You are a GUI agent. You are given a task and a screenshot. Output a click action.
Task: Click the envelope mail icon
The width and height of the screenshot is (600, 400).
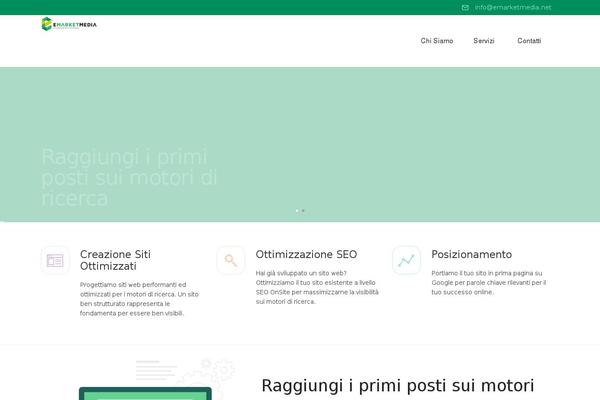coord(465,7)
